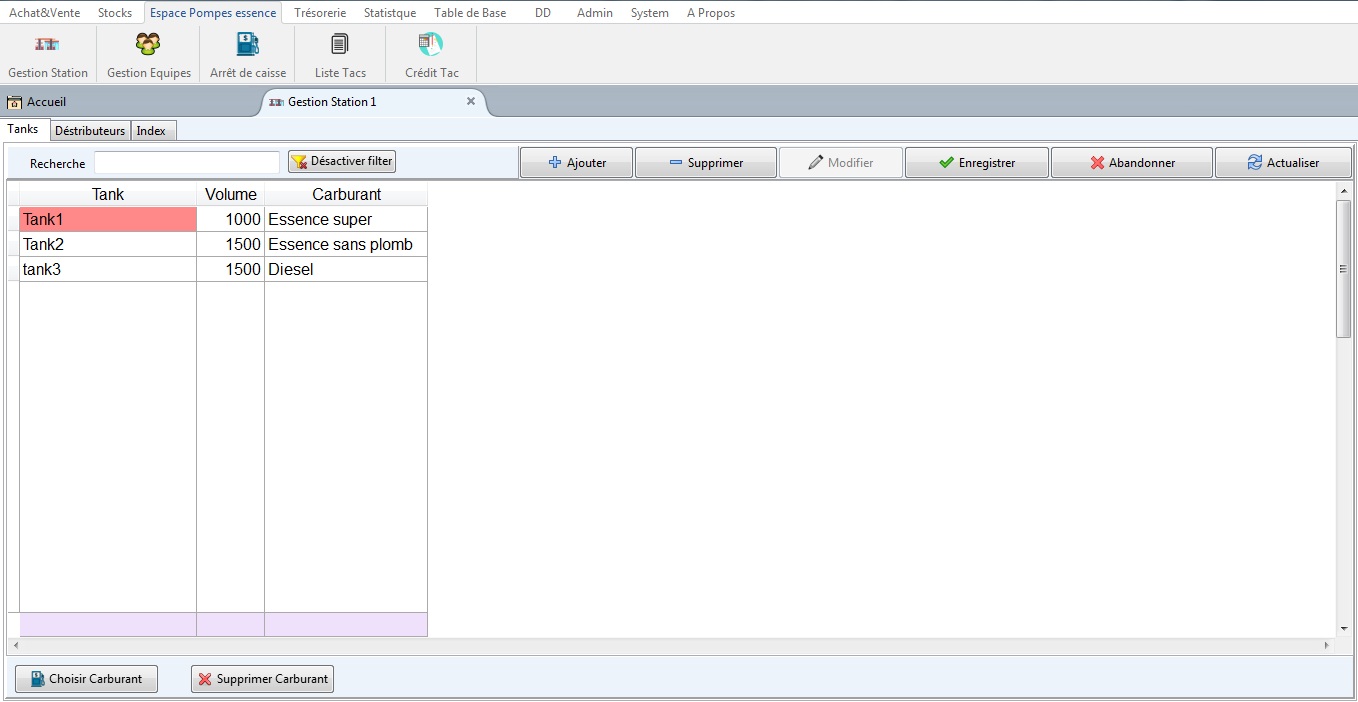This screenshot has width=1358, height=702.
Task: Select the Tank2 row in the table
Action: pyautogui.click(x=108, y=245)
